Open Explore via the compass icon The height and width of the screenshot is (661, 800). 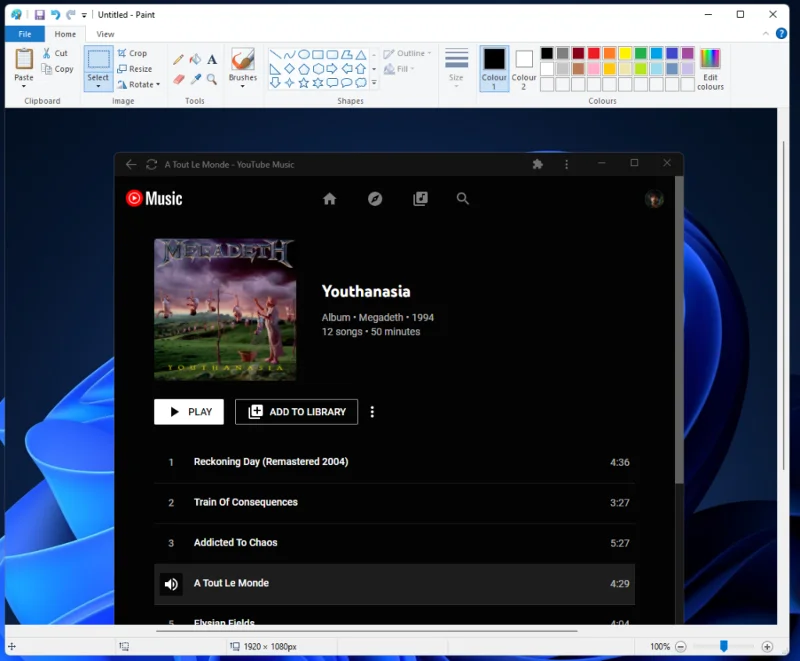[x=375, y=199]
